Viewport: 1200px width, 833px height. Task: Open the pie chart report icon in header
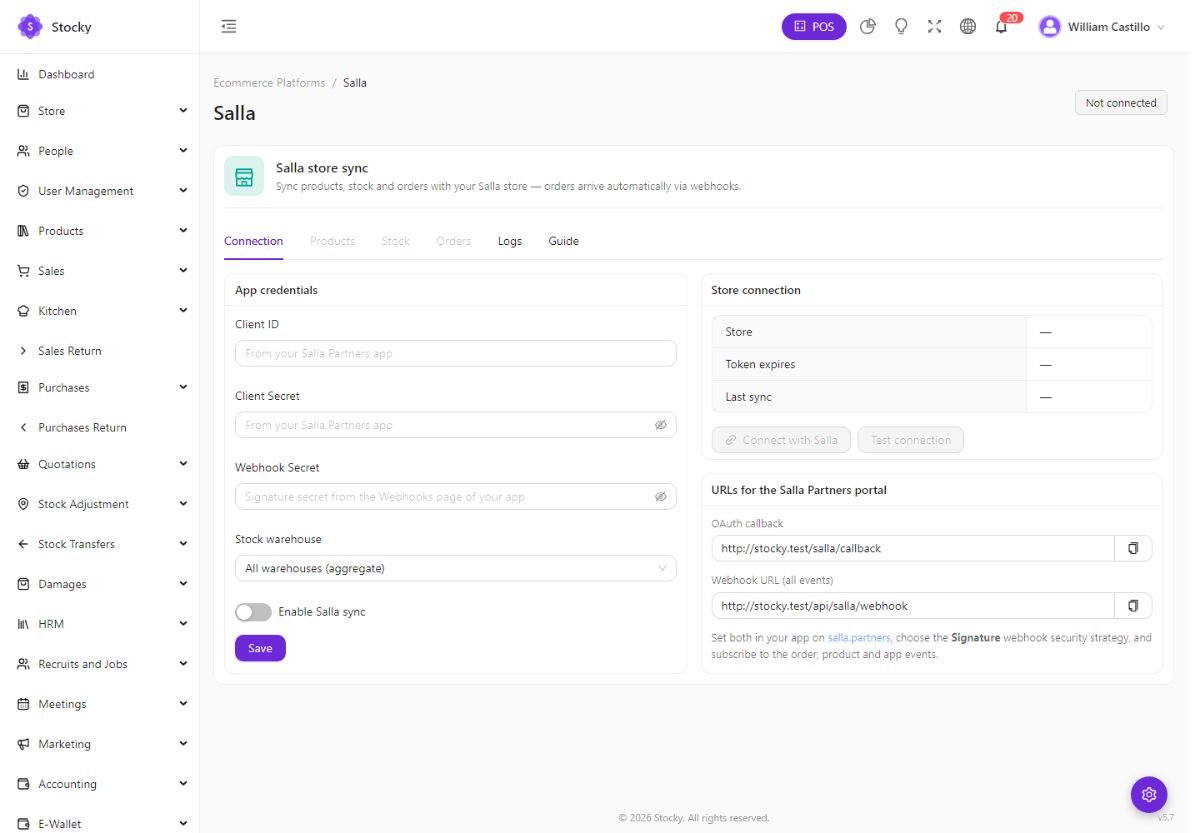point(868,27)
